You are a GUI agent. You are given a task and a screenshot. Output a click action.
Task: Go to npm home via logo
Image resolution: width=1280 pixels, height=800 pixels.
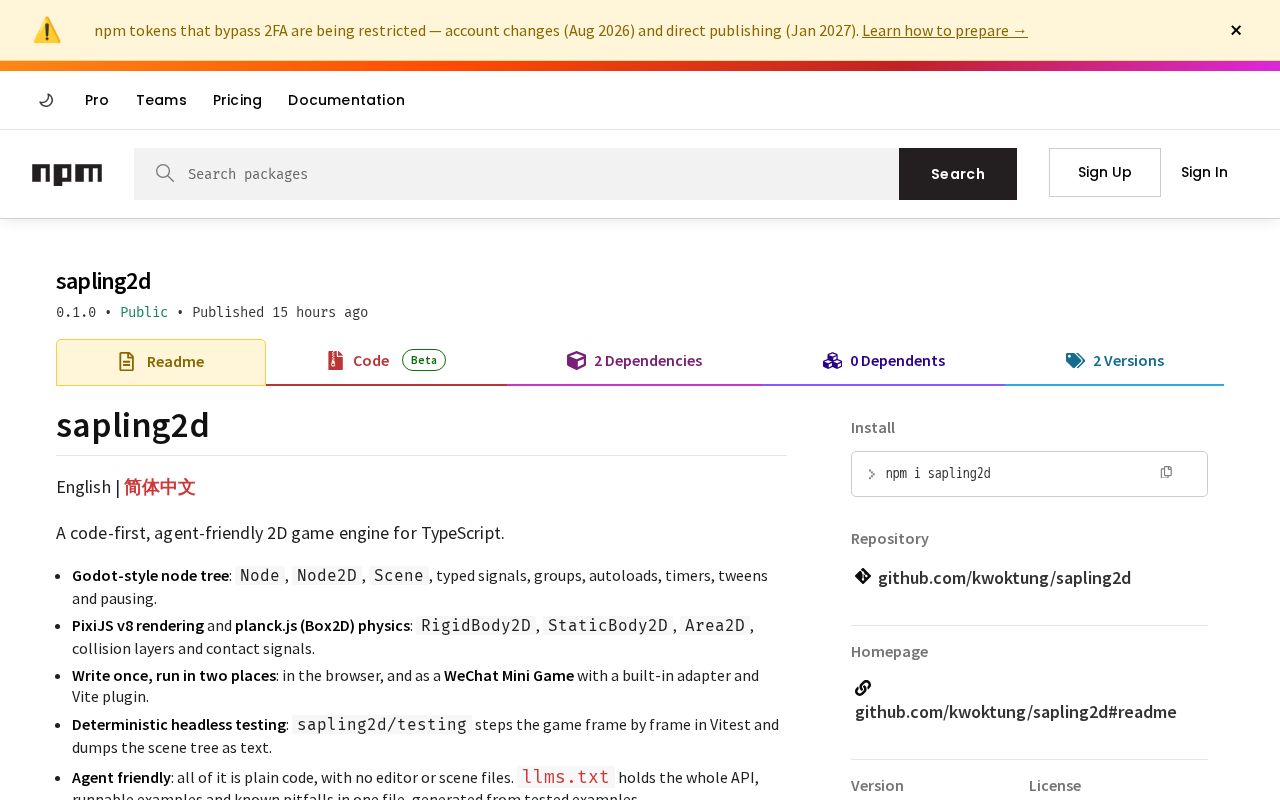67,174
